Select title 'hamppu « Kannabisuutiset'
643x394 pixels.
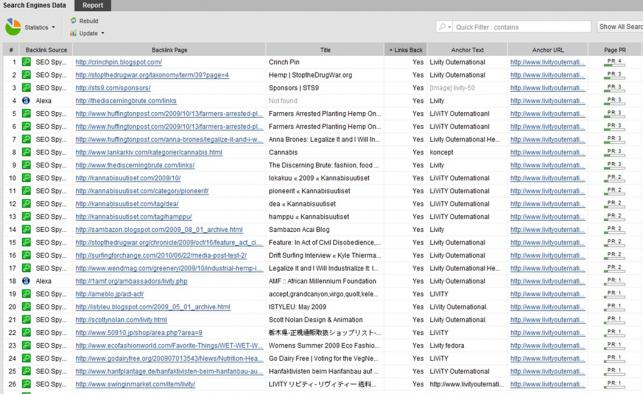[309, 216]
